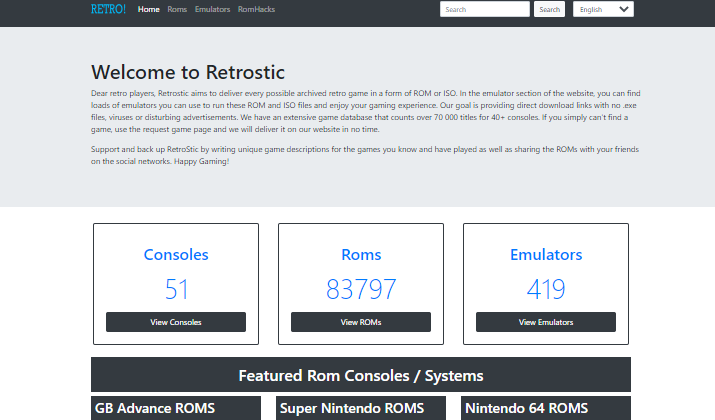715x420 pixels.
Task: Click the RETRO! site logo
Action: [x=108, y=9]
